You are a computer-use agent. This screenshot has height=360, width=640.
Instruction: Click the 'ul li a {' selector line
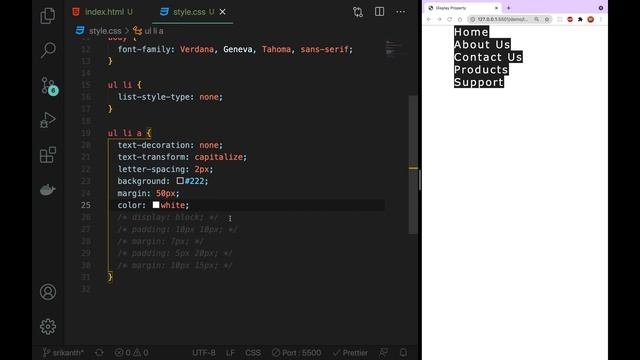click(x=129, y=133)
